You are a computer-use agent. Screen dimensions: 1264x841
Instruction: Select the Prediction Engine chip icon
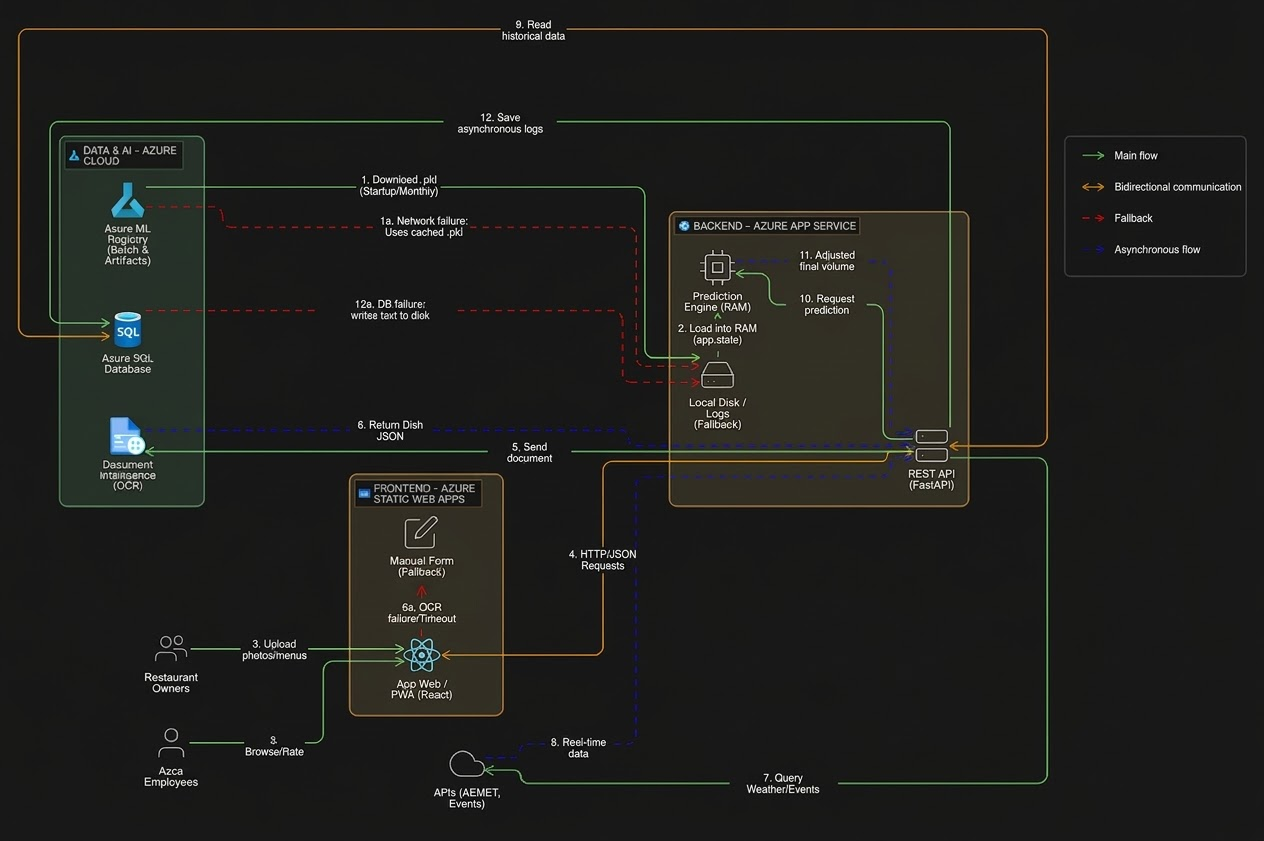click(x=716, y=268)
